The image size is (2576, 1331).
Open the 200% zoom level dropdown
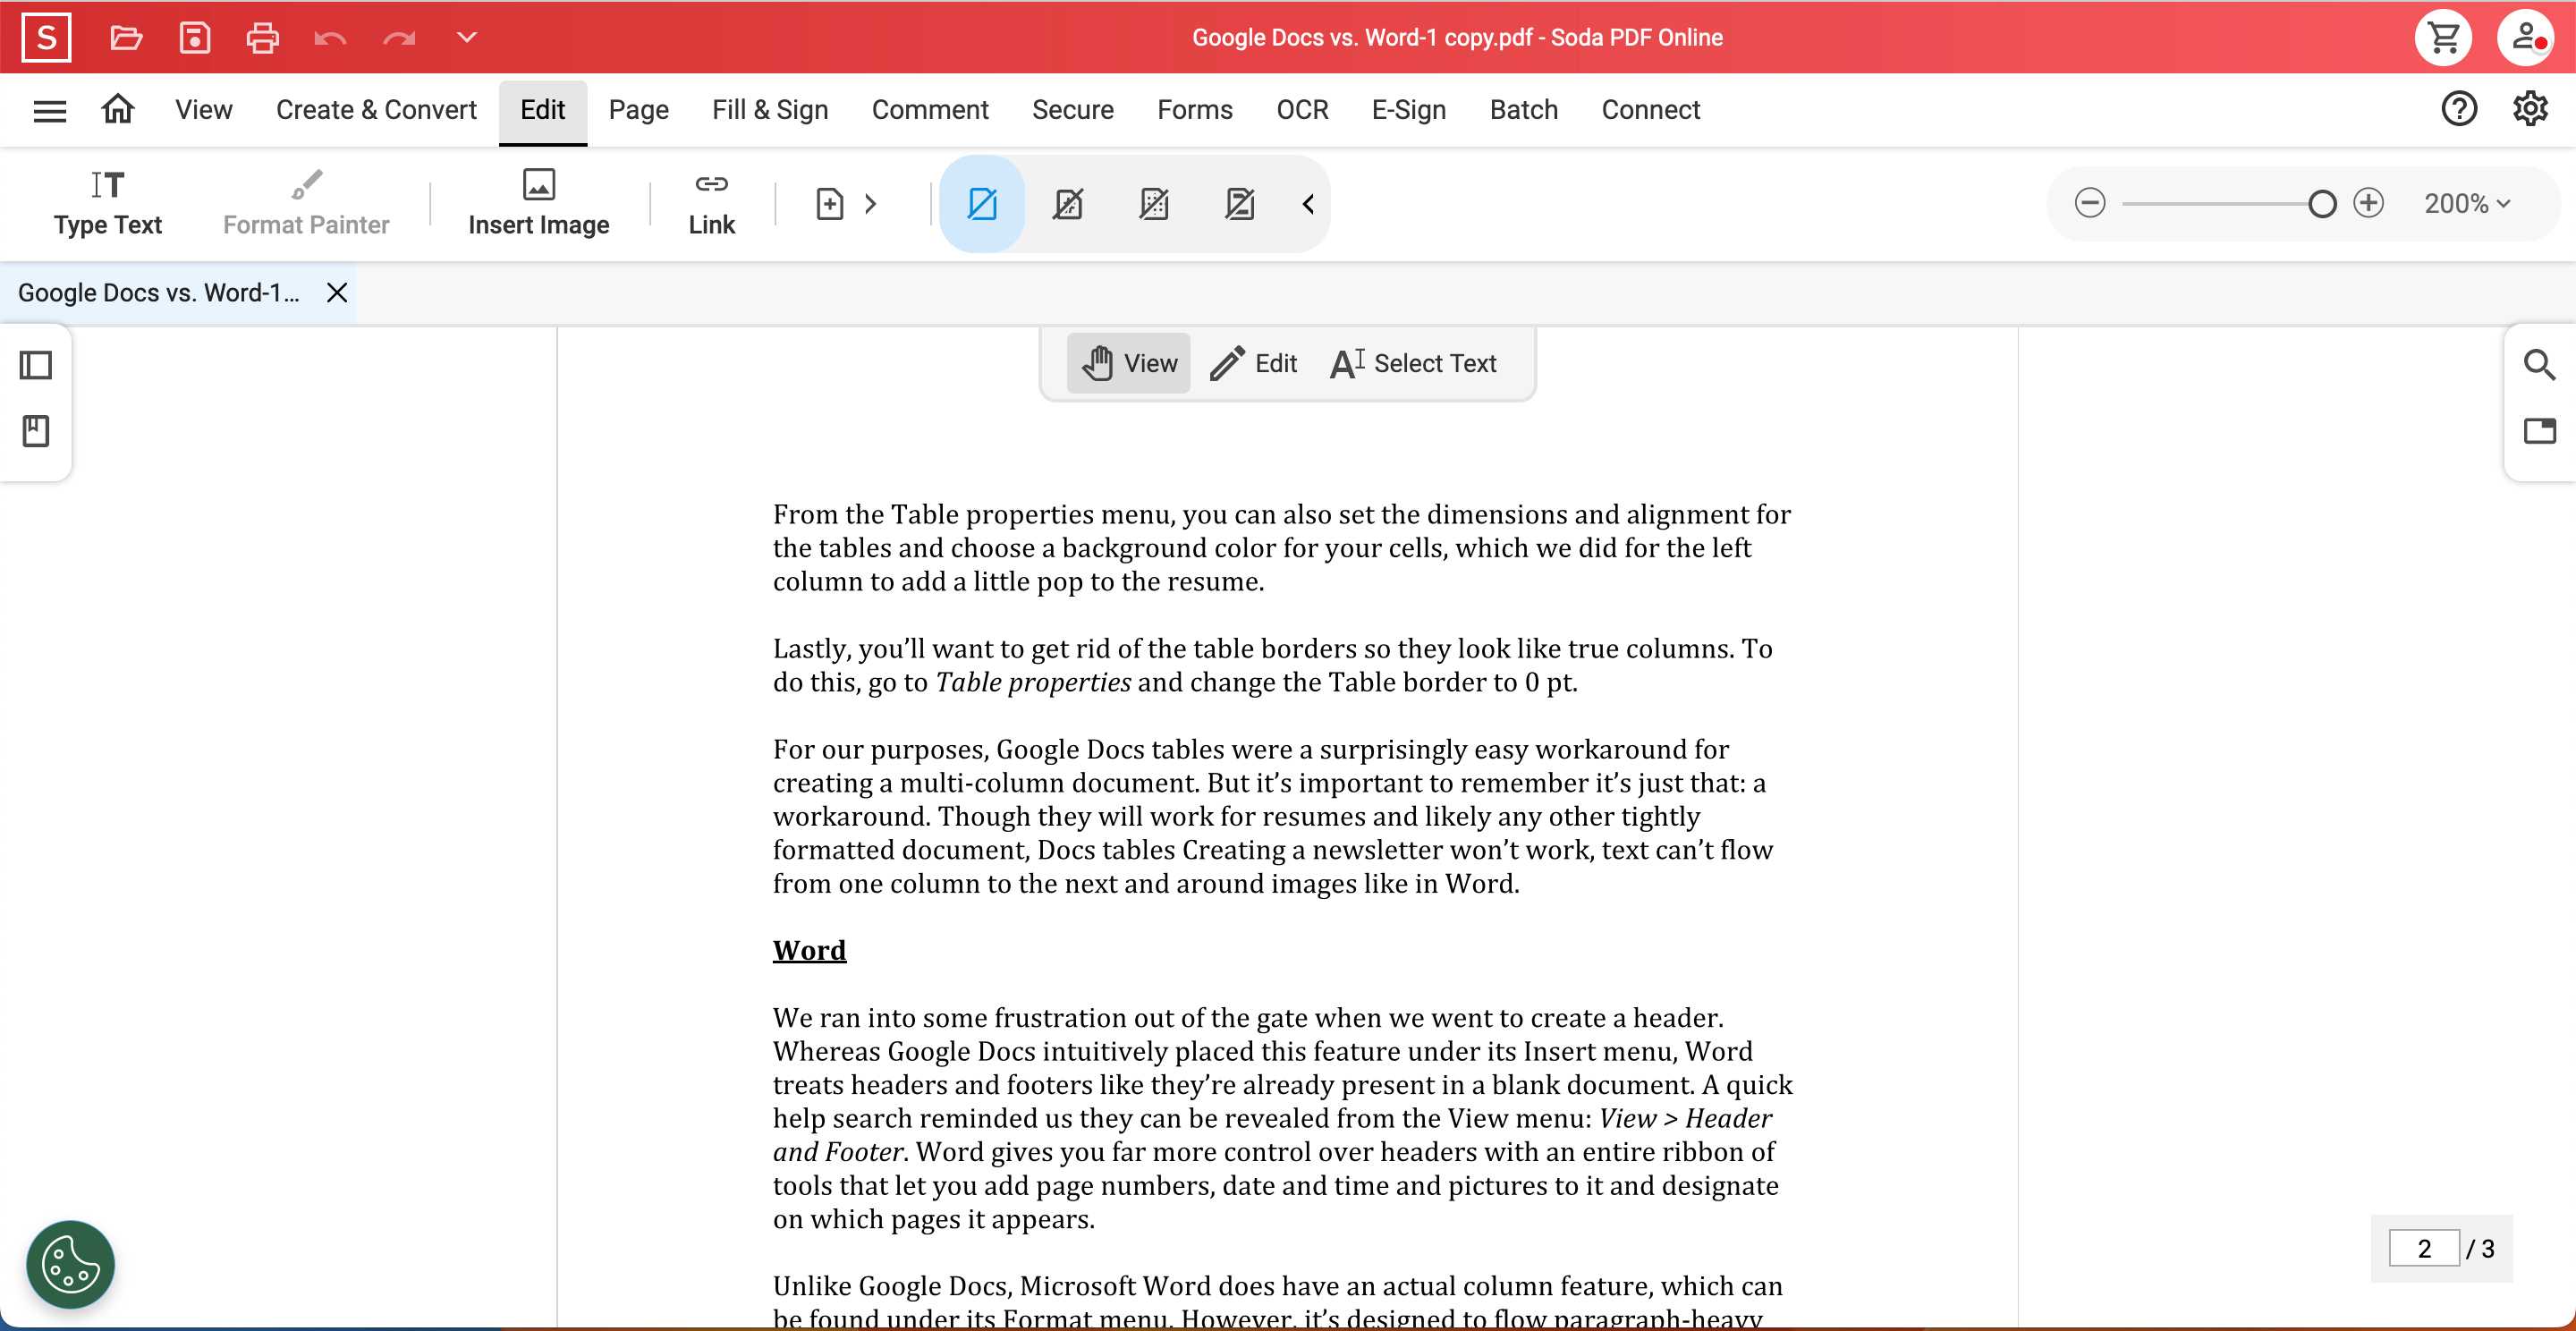pos(2467,204)
